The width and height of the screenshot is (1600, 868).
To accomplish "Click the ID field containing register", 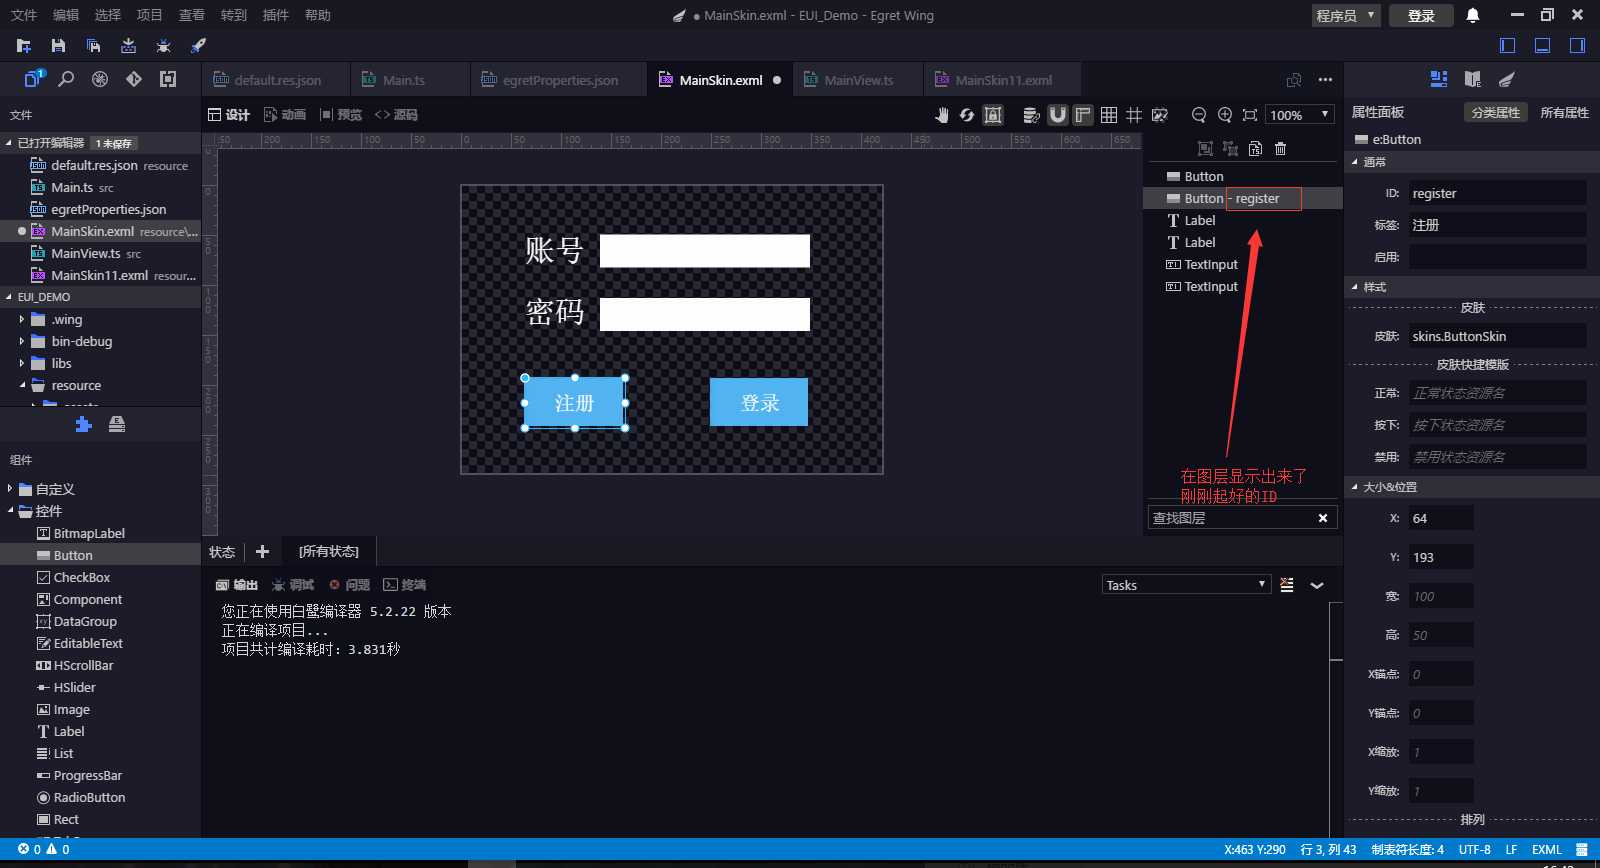I will 1497,193.
